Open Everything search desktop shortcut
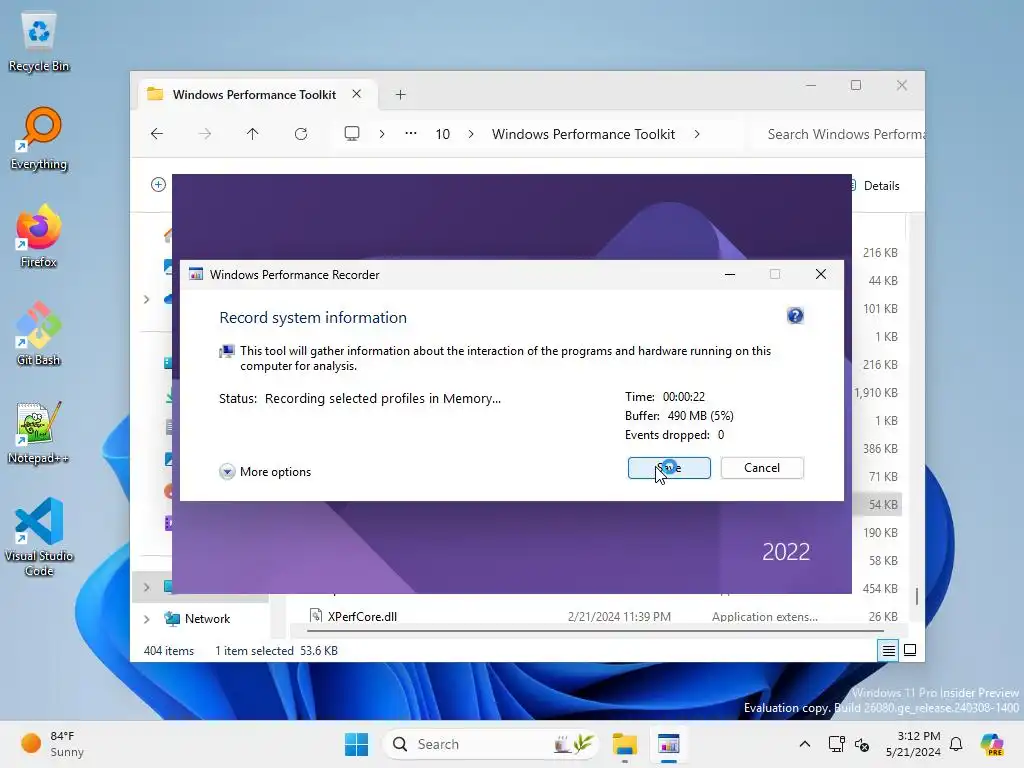 click(39, 138)
